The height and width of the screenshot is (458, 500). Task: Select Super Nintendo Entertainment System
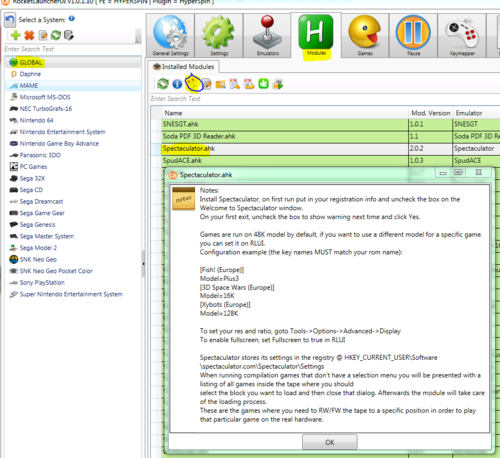tap(73, 294)
